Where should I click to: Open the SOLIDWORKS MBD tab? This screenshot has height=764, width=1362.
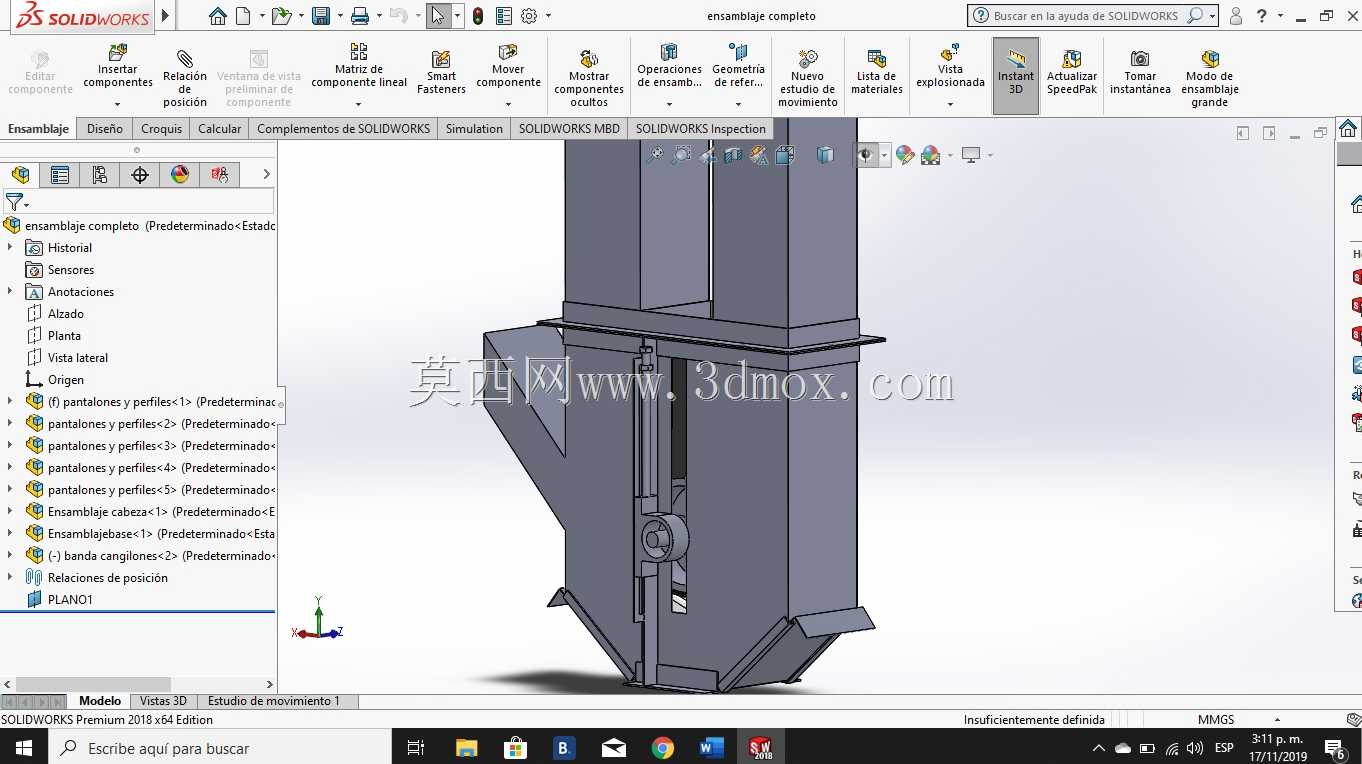[569, 129]
